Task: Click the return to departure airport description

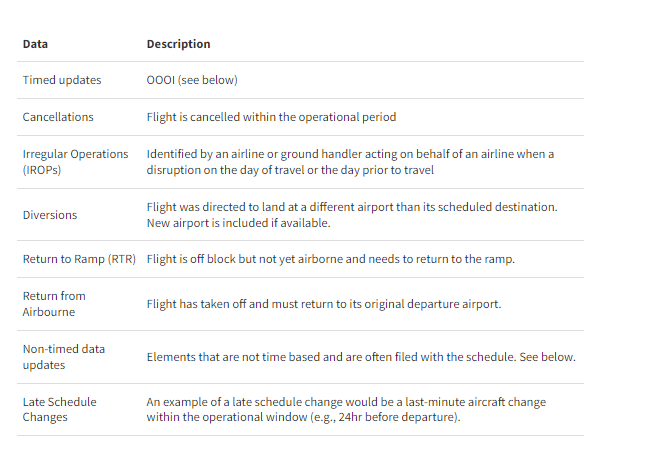Action: [x=324, y=304]
